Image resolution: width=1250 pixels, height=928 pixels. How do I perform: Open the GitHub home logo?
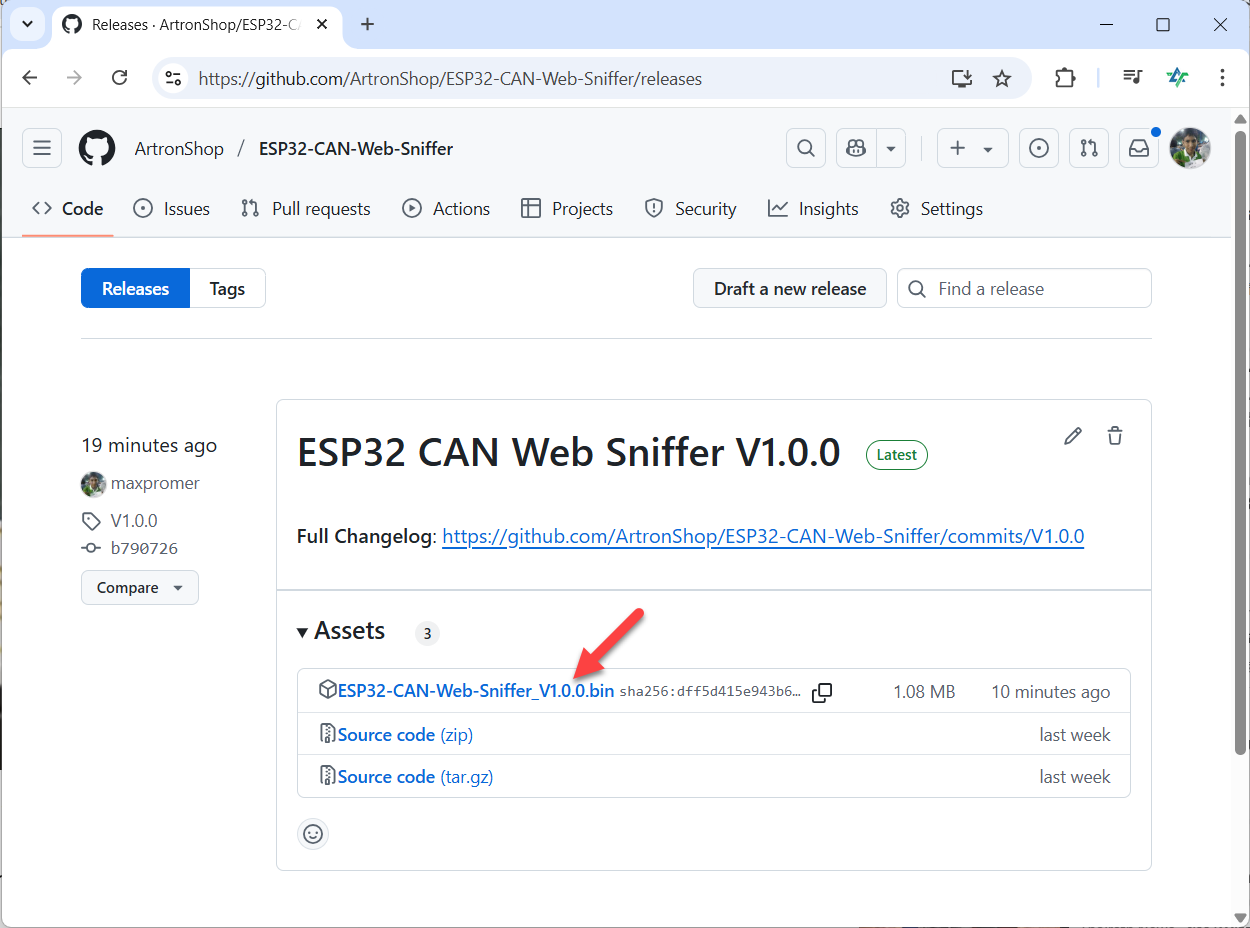coord(97,148)
